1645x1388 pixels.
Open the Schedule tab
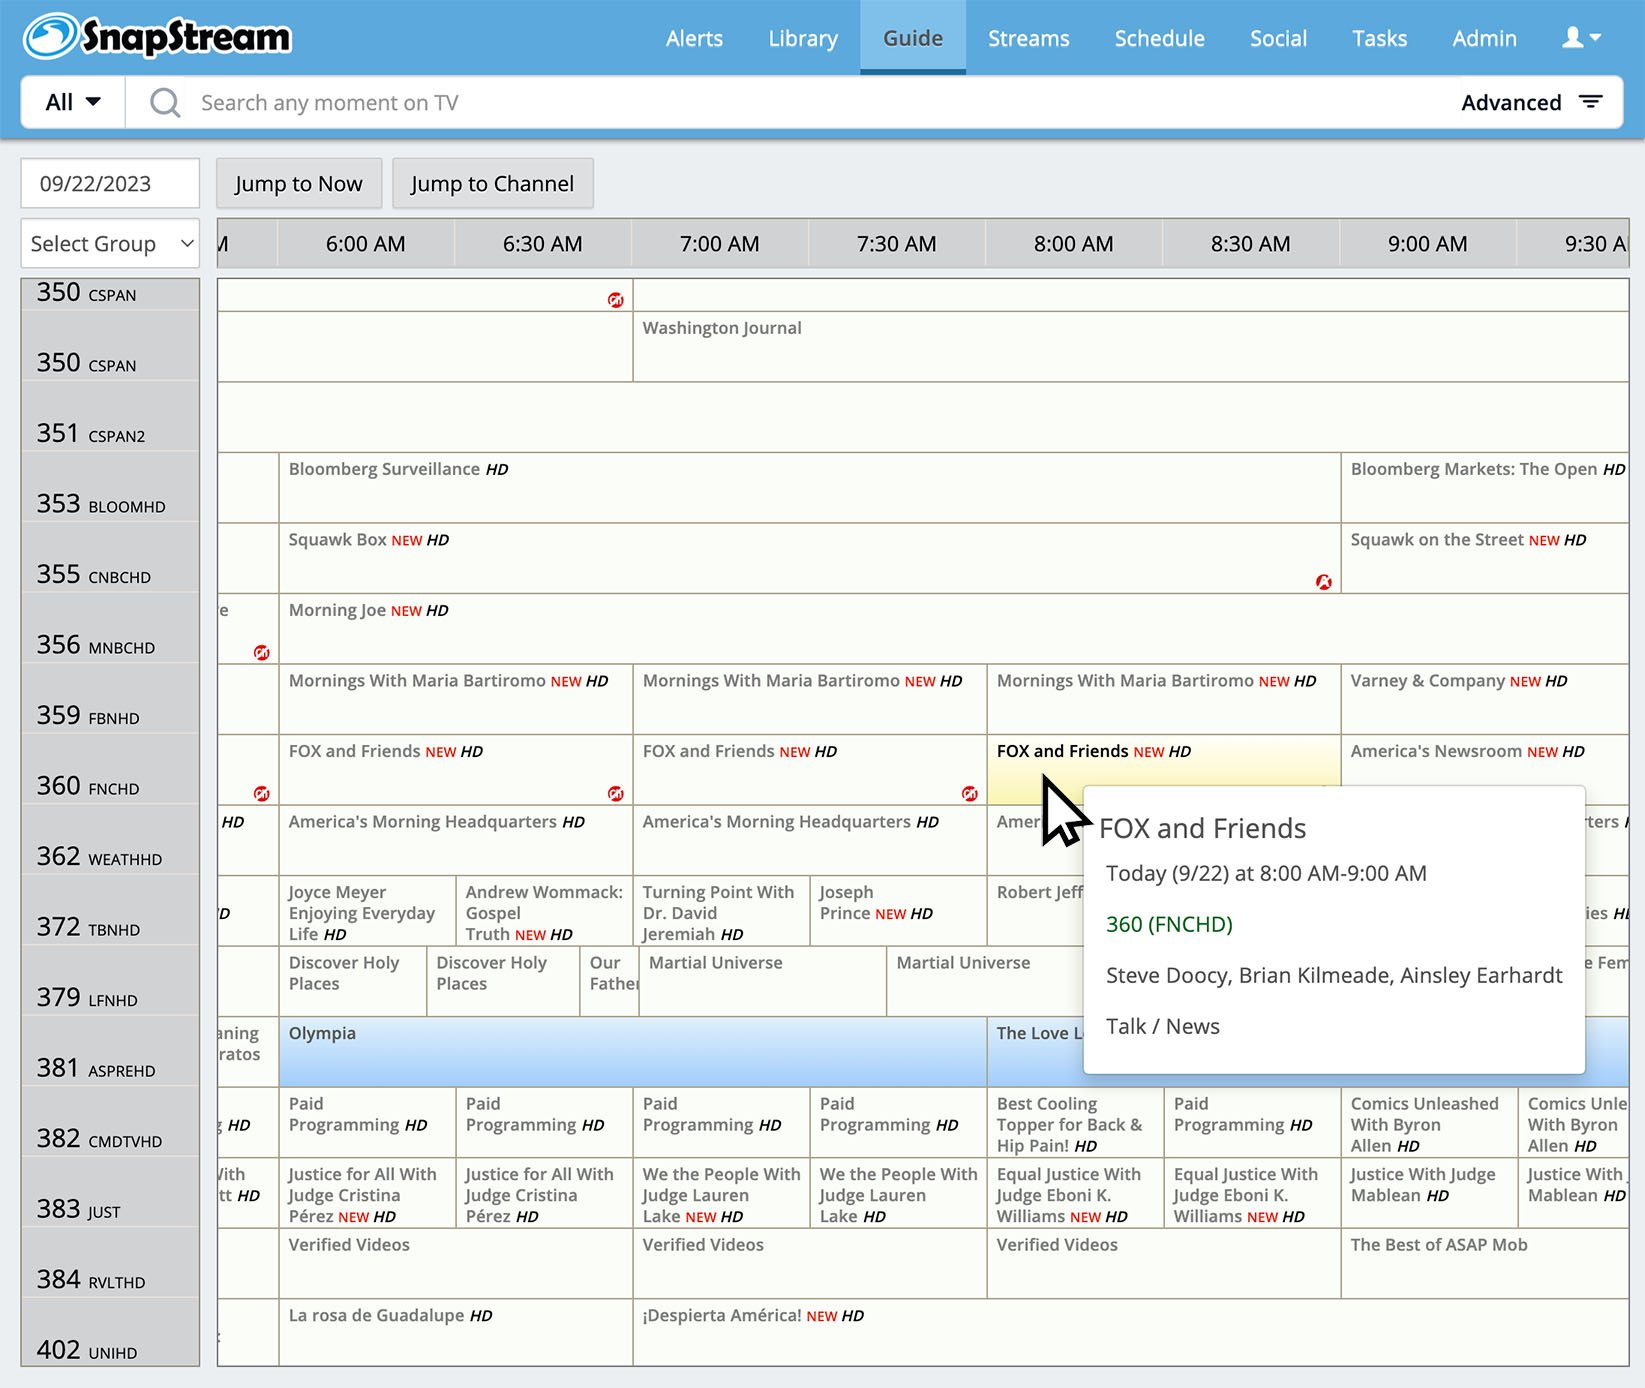point(1159,38)
